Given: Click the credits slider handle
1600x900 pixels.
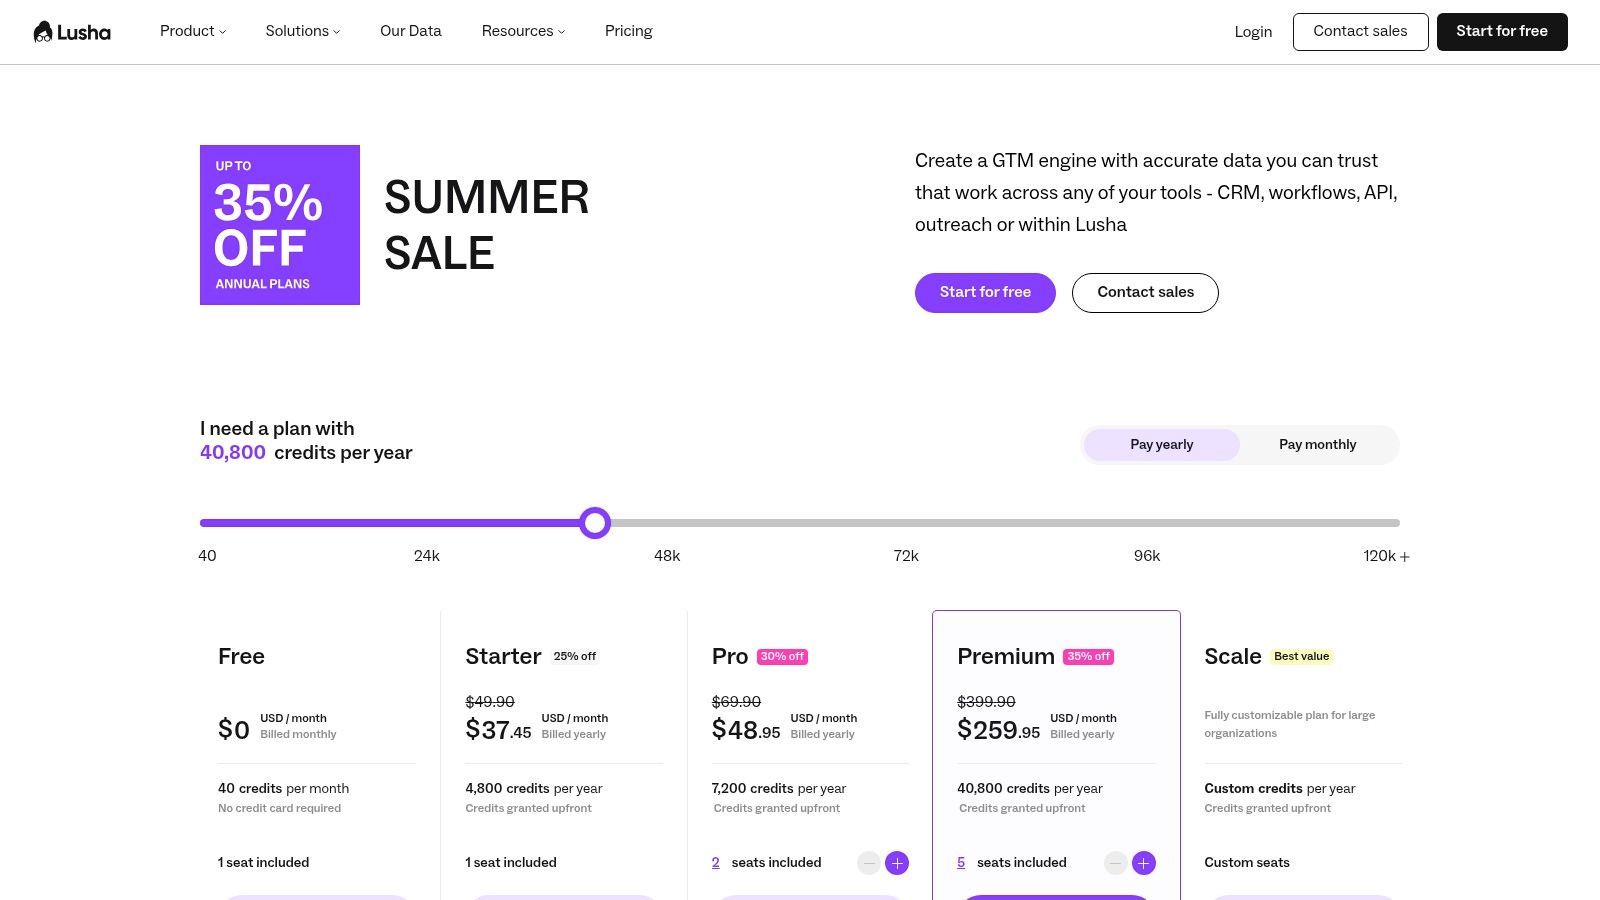Looking at the screenshot, I should pyautogui.click(x=595, y=523).
